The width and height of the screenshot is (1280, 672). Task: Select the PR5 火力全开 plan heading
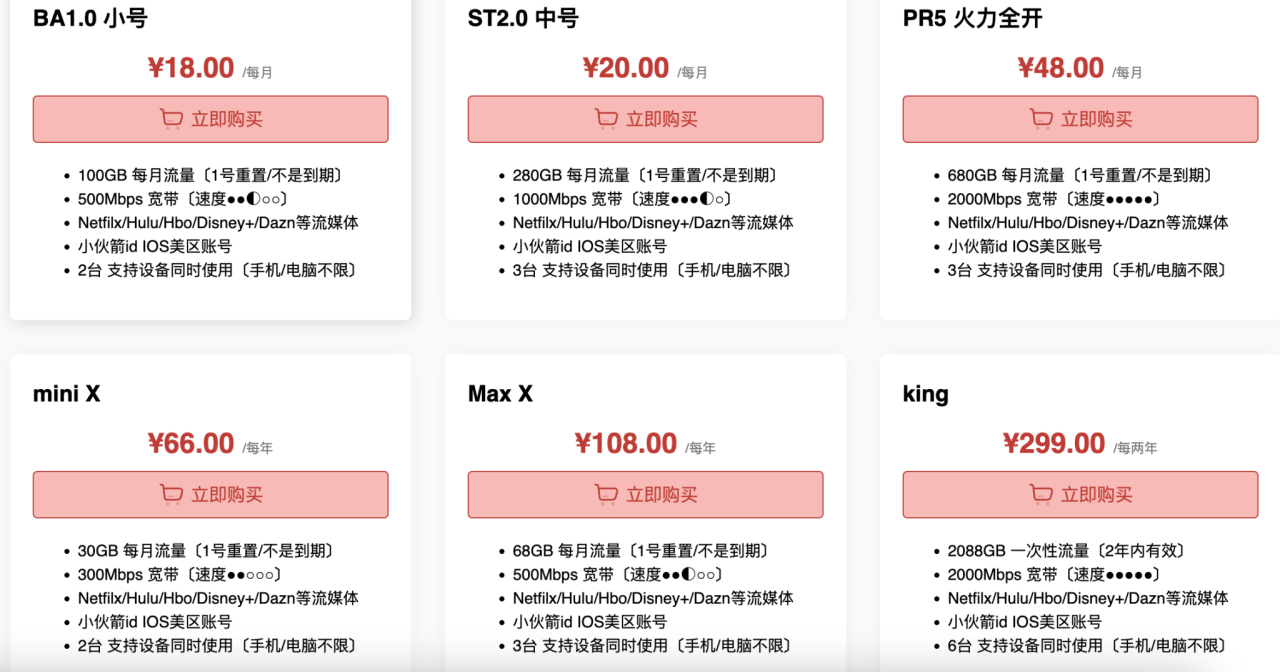click(x=972, y=18)
